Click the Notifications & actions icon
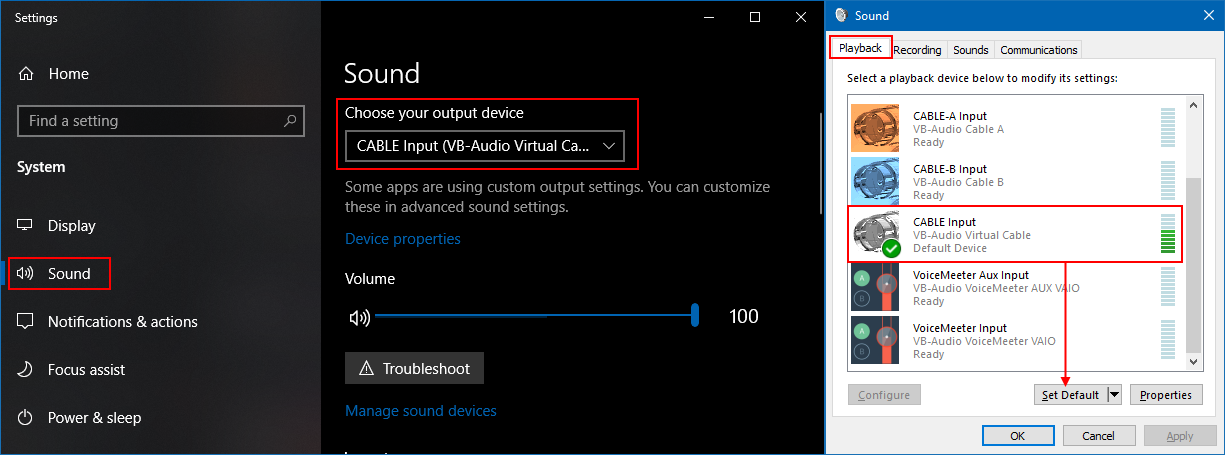1225x455 pixels. (26, 322)
